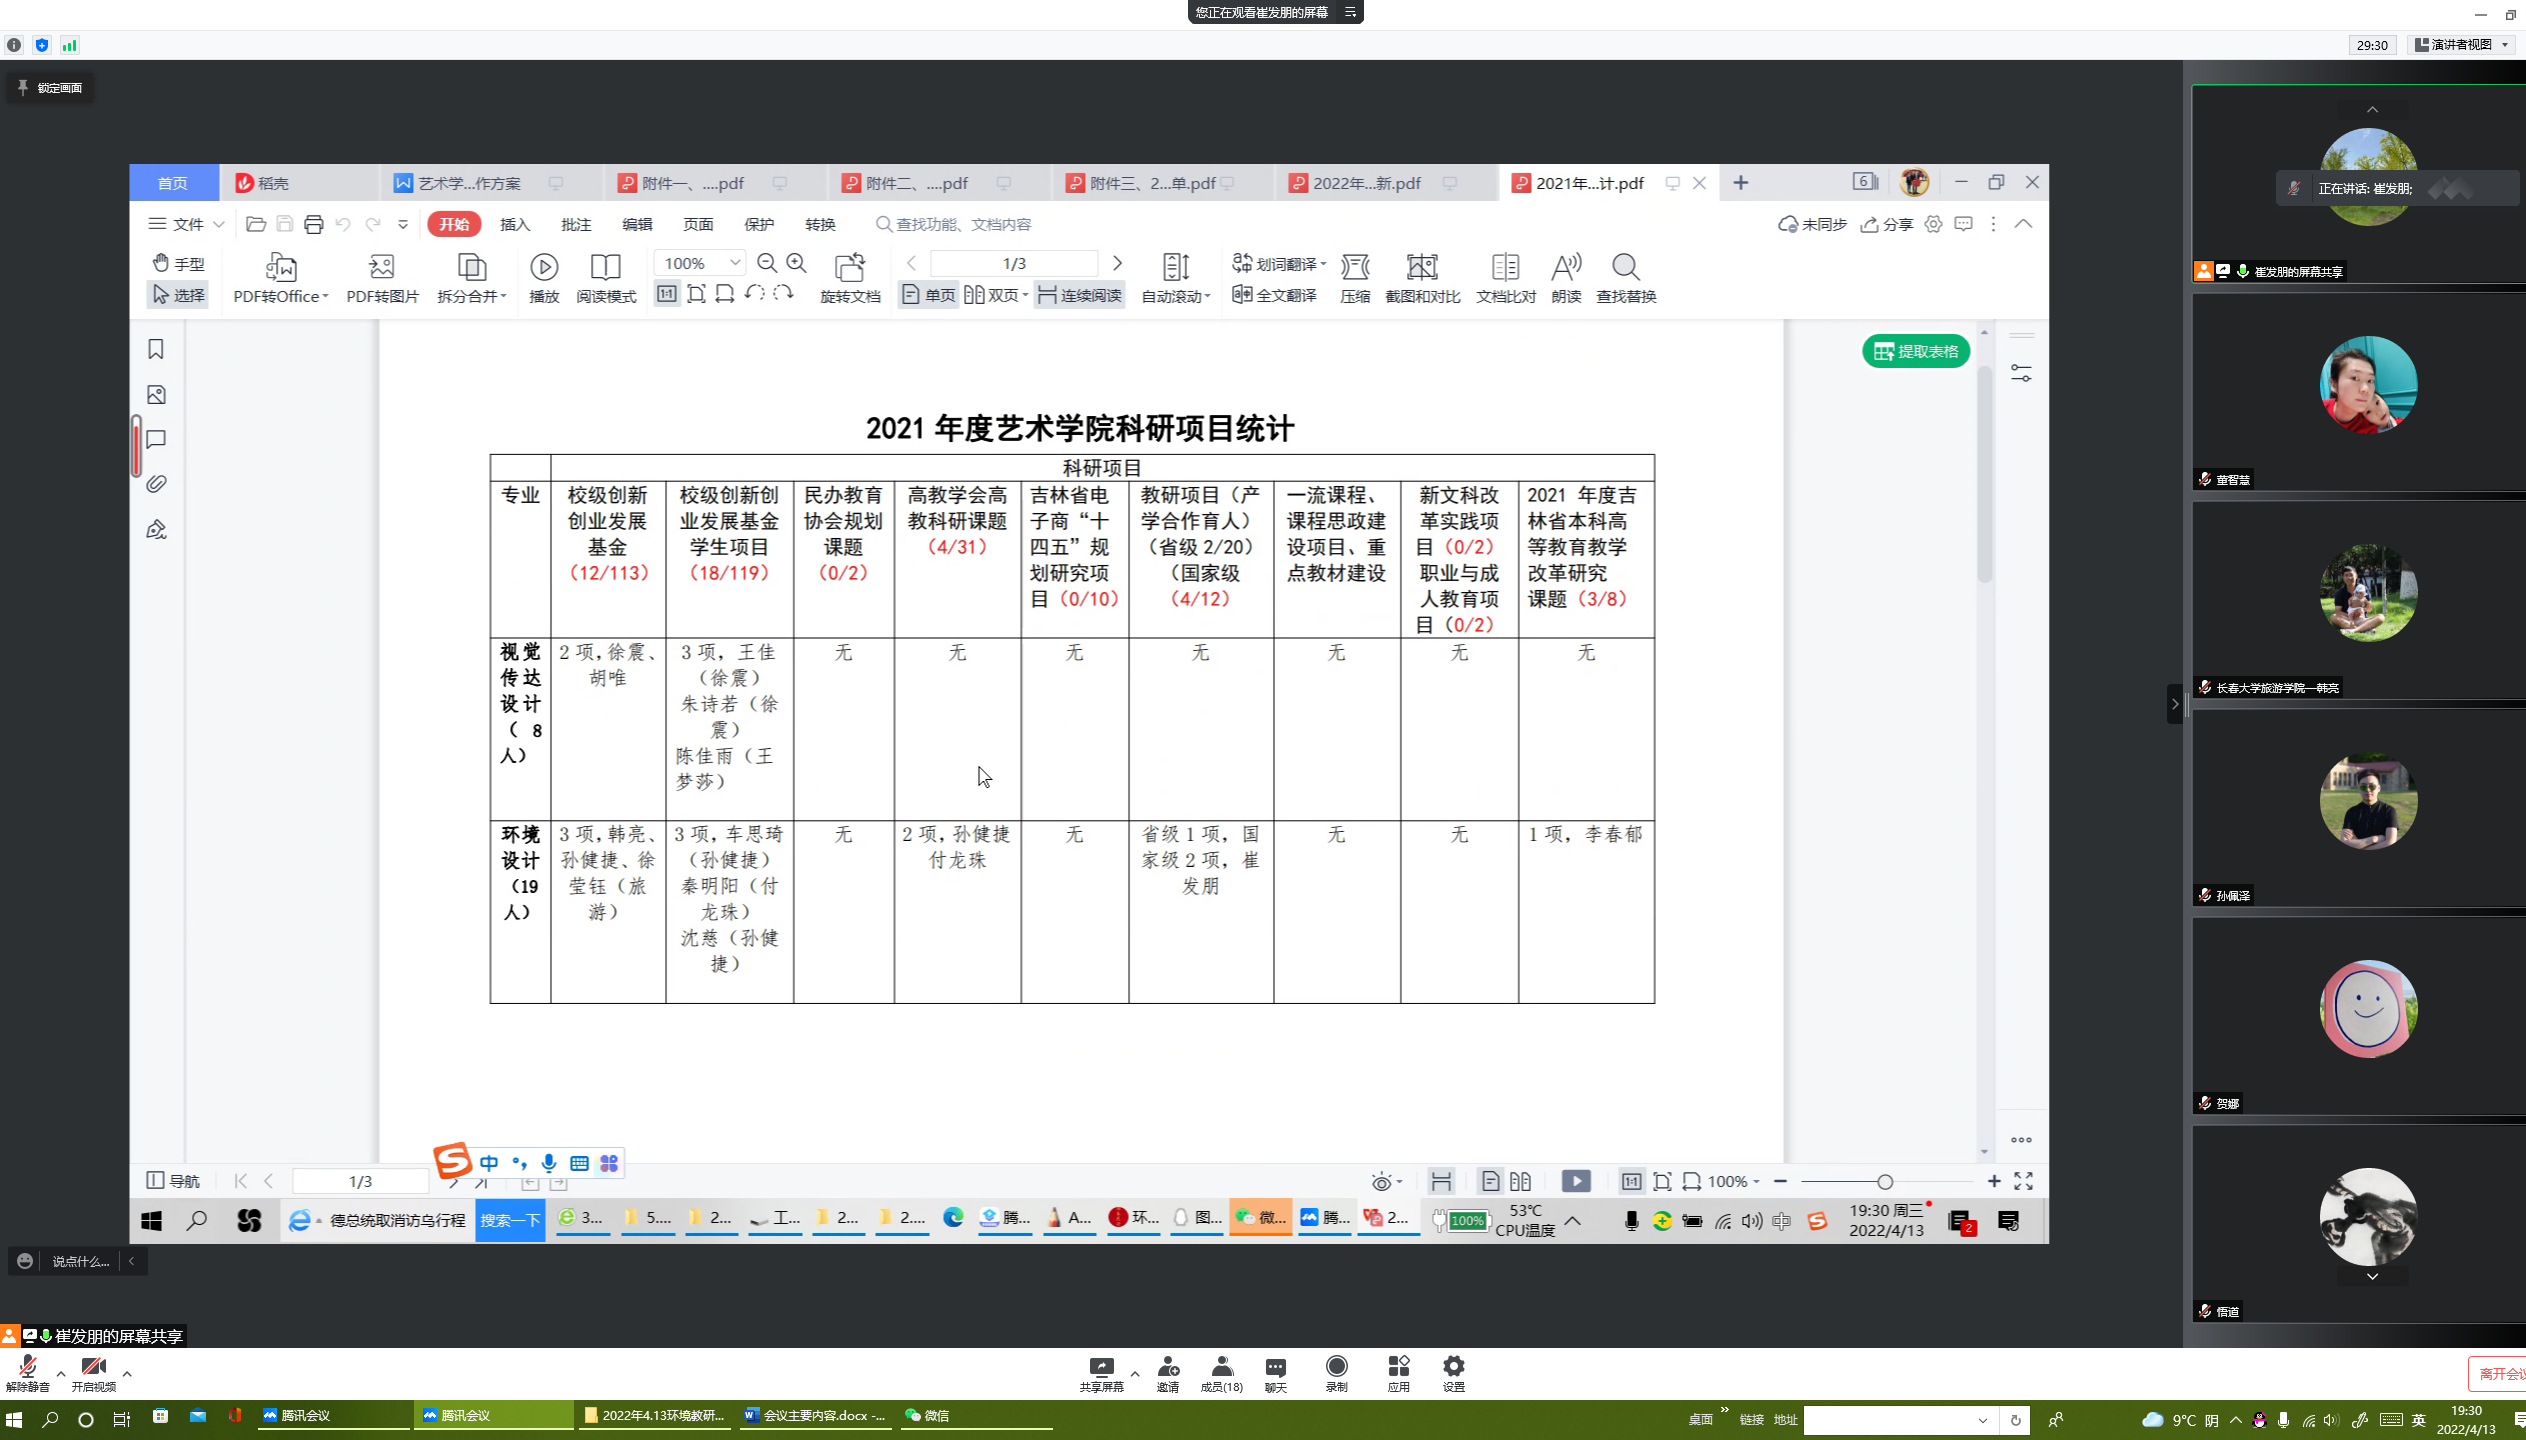Switch to the 艺术学...作方案 document tab
This screenshot has width=2526, height=1440.
469,183
